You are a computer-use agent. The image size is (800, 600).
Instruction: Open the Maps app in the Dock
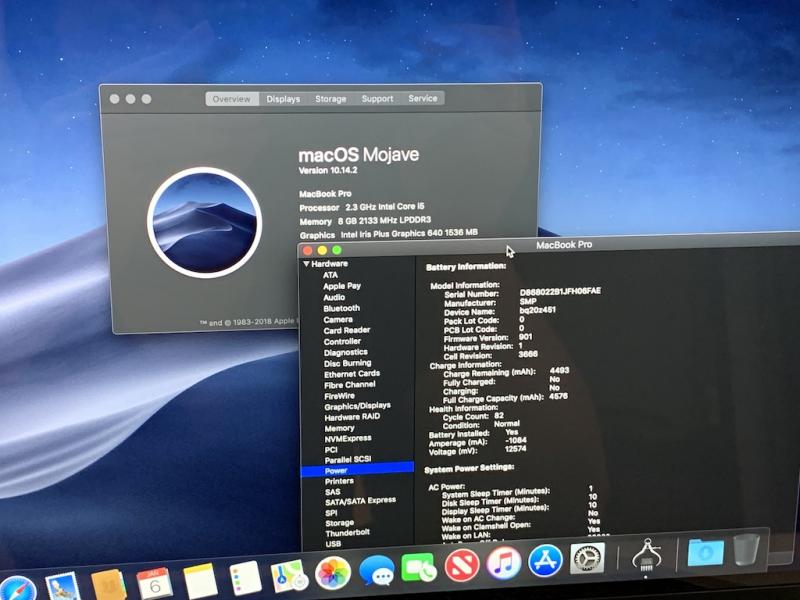point(289,577)
